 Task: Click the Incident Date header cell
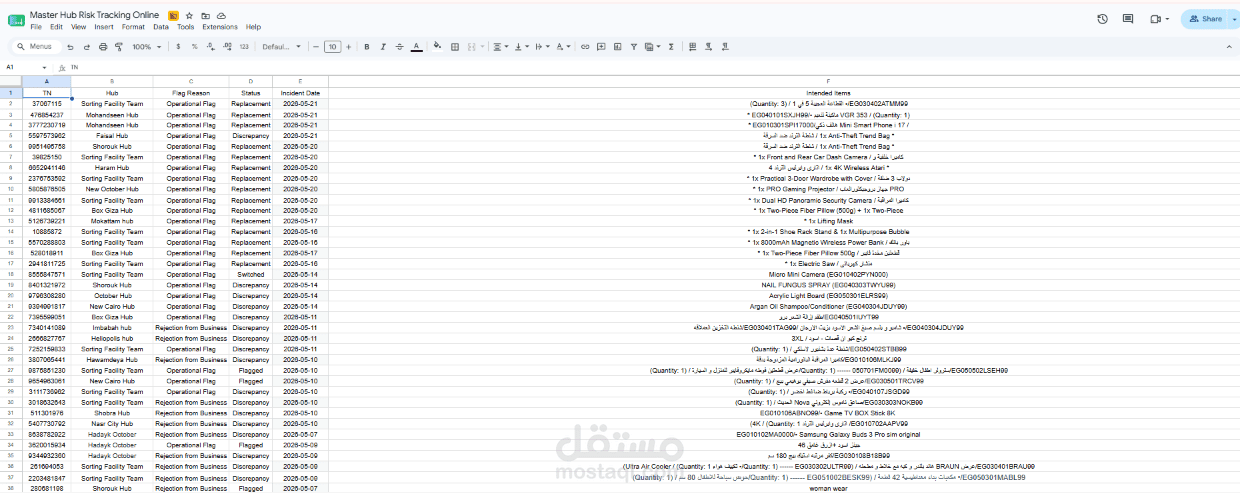(x=300, y=93)
